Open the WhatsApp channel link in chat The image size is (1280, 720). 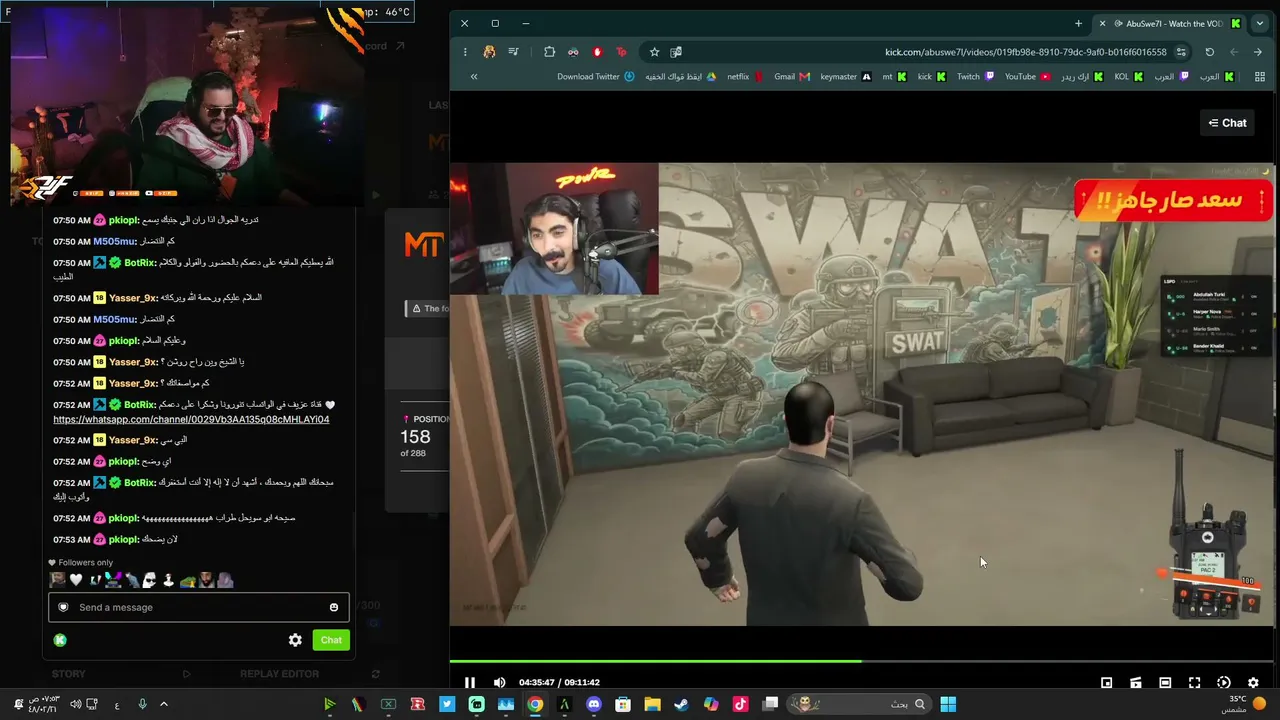tap(191, 419)
